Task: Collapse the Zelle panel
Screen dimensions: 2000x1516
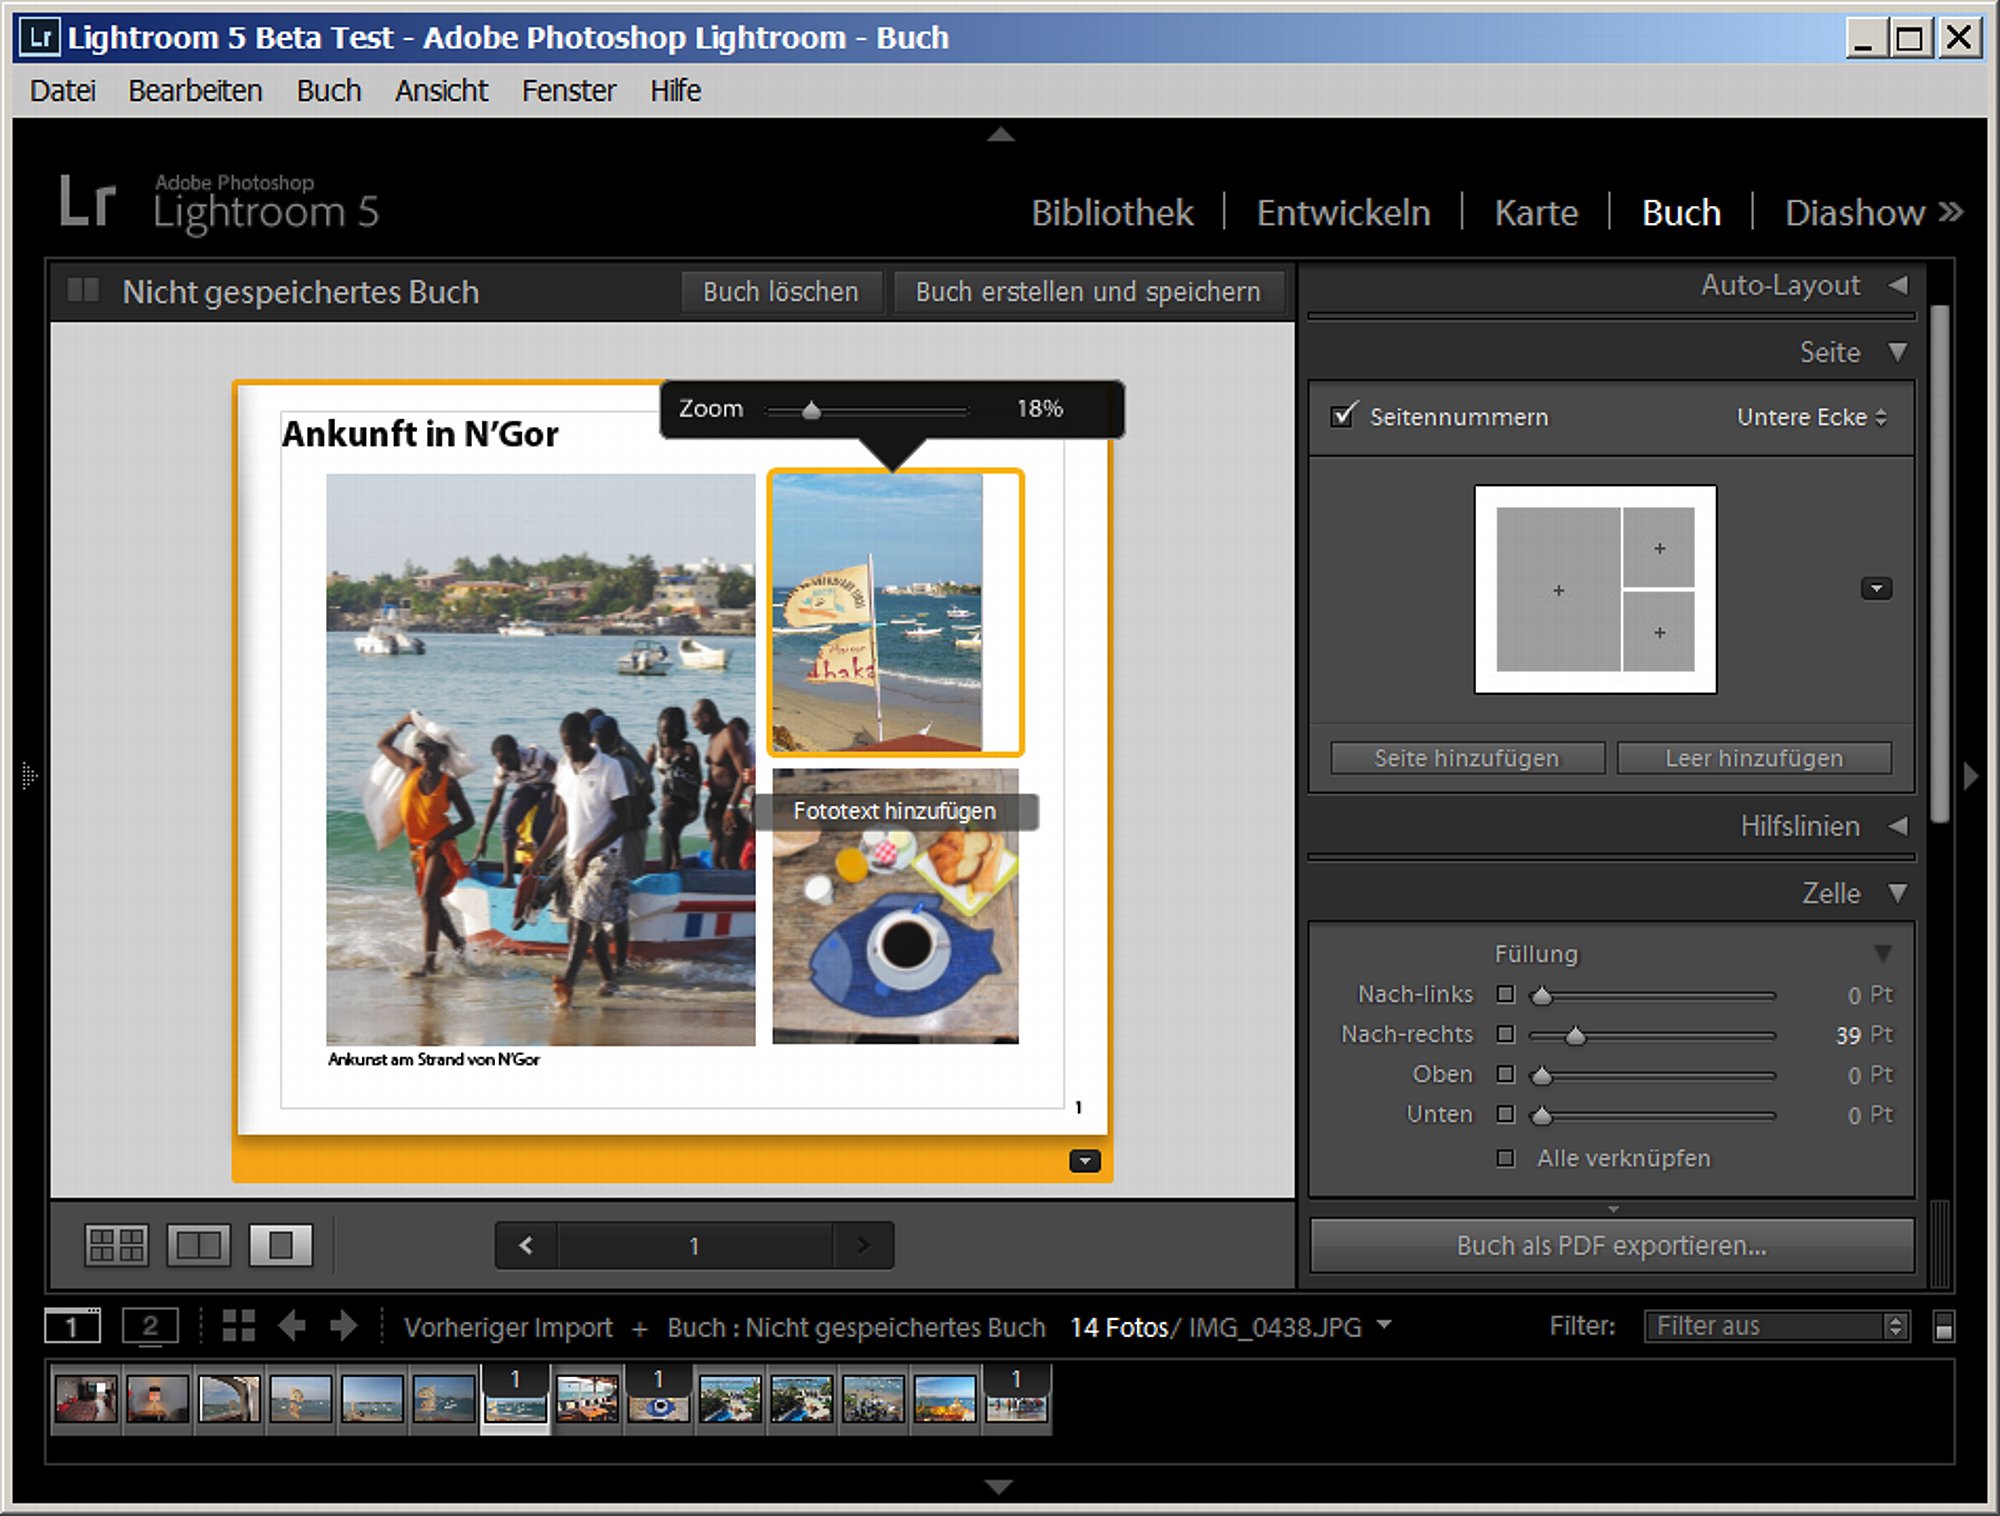Action: tap(1898, 893)
